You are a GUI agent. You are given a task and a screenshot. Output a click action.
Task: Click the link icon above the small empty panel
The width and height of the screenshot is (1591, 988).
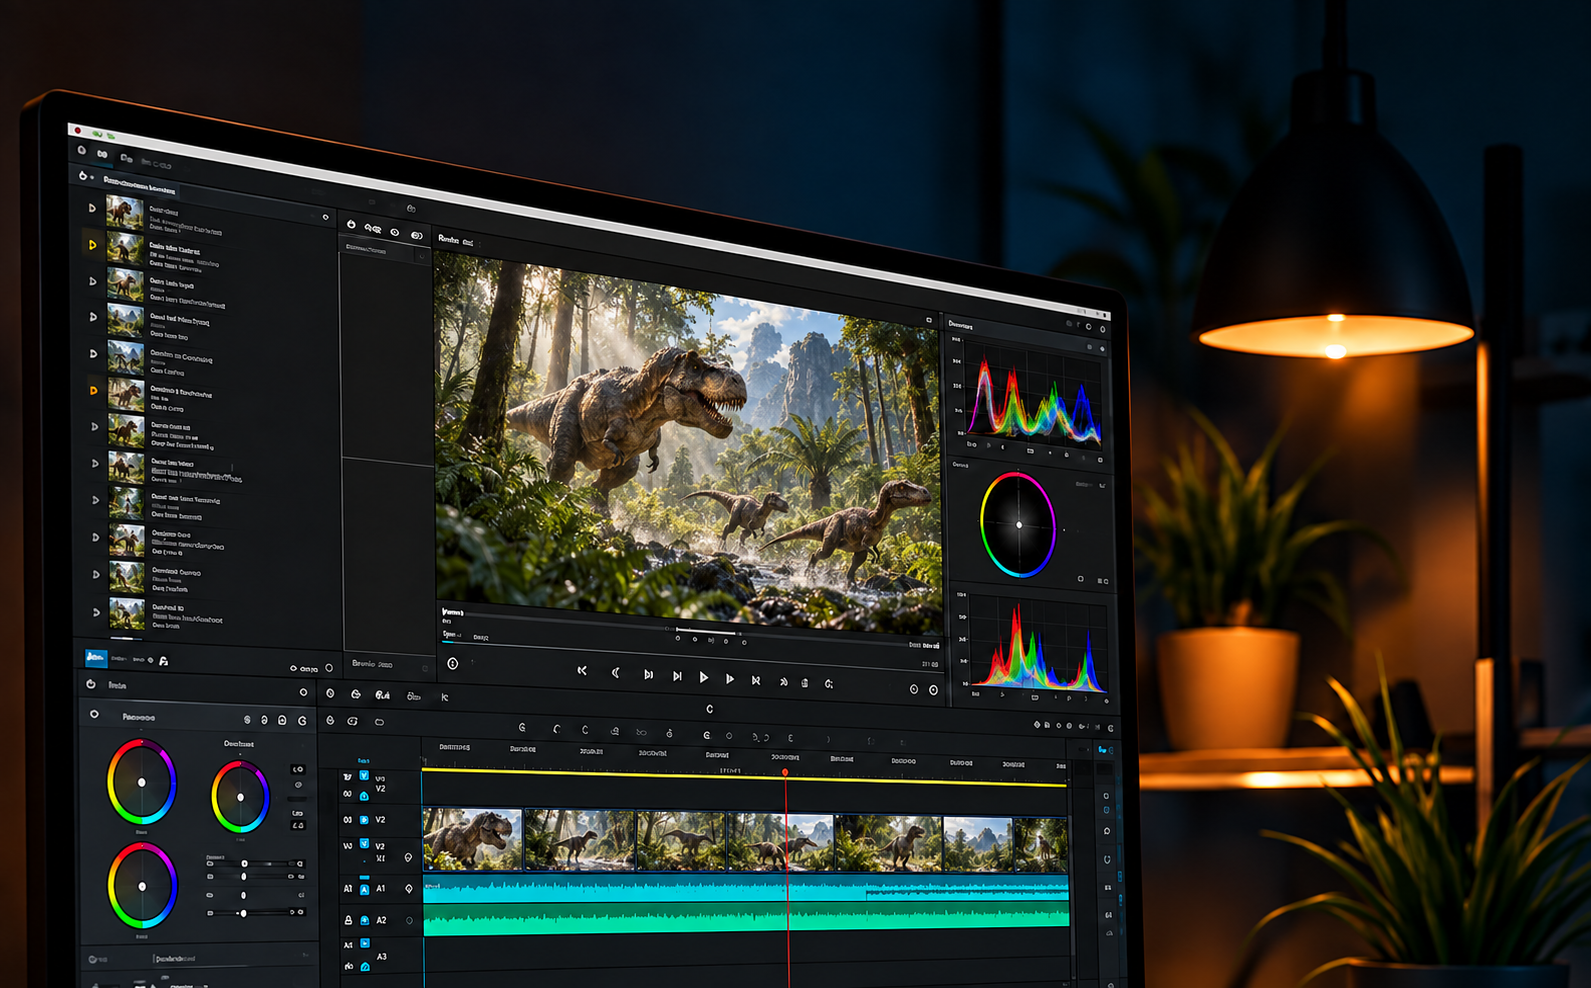[x=373, y=229]
